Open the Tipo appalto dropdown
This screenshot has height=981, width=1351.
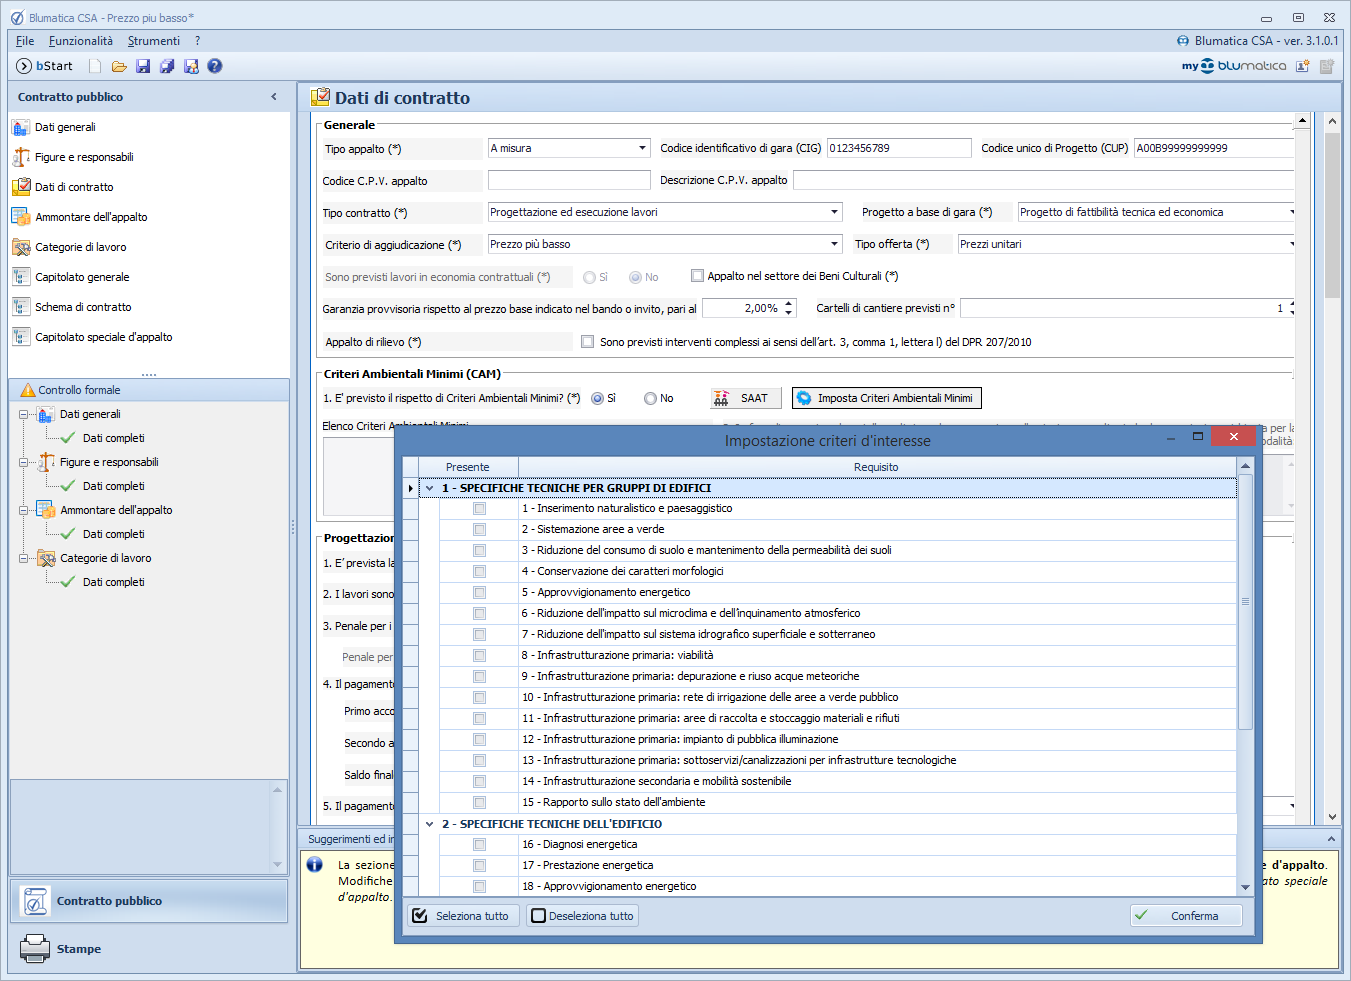[x=642, y=148]
